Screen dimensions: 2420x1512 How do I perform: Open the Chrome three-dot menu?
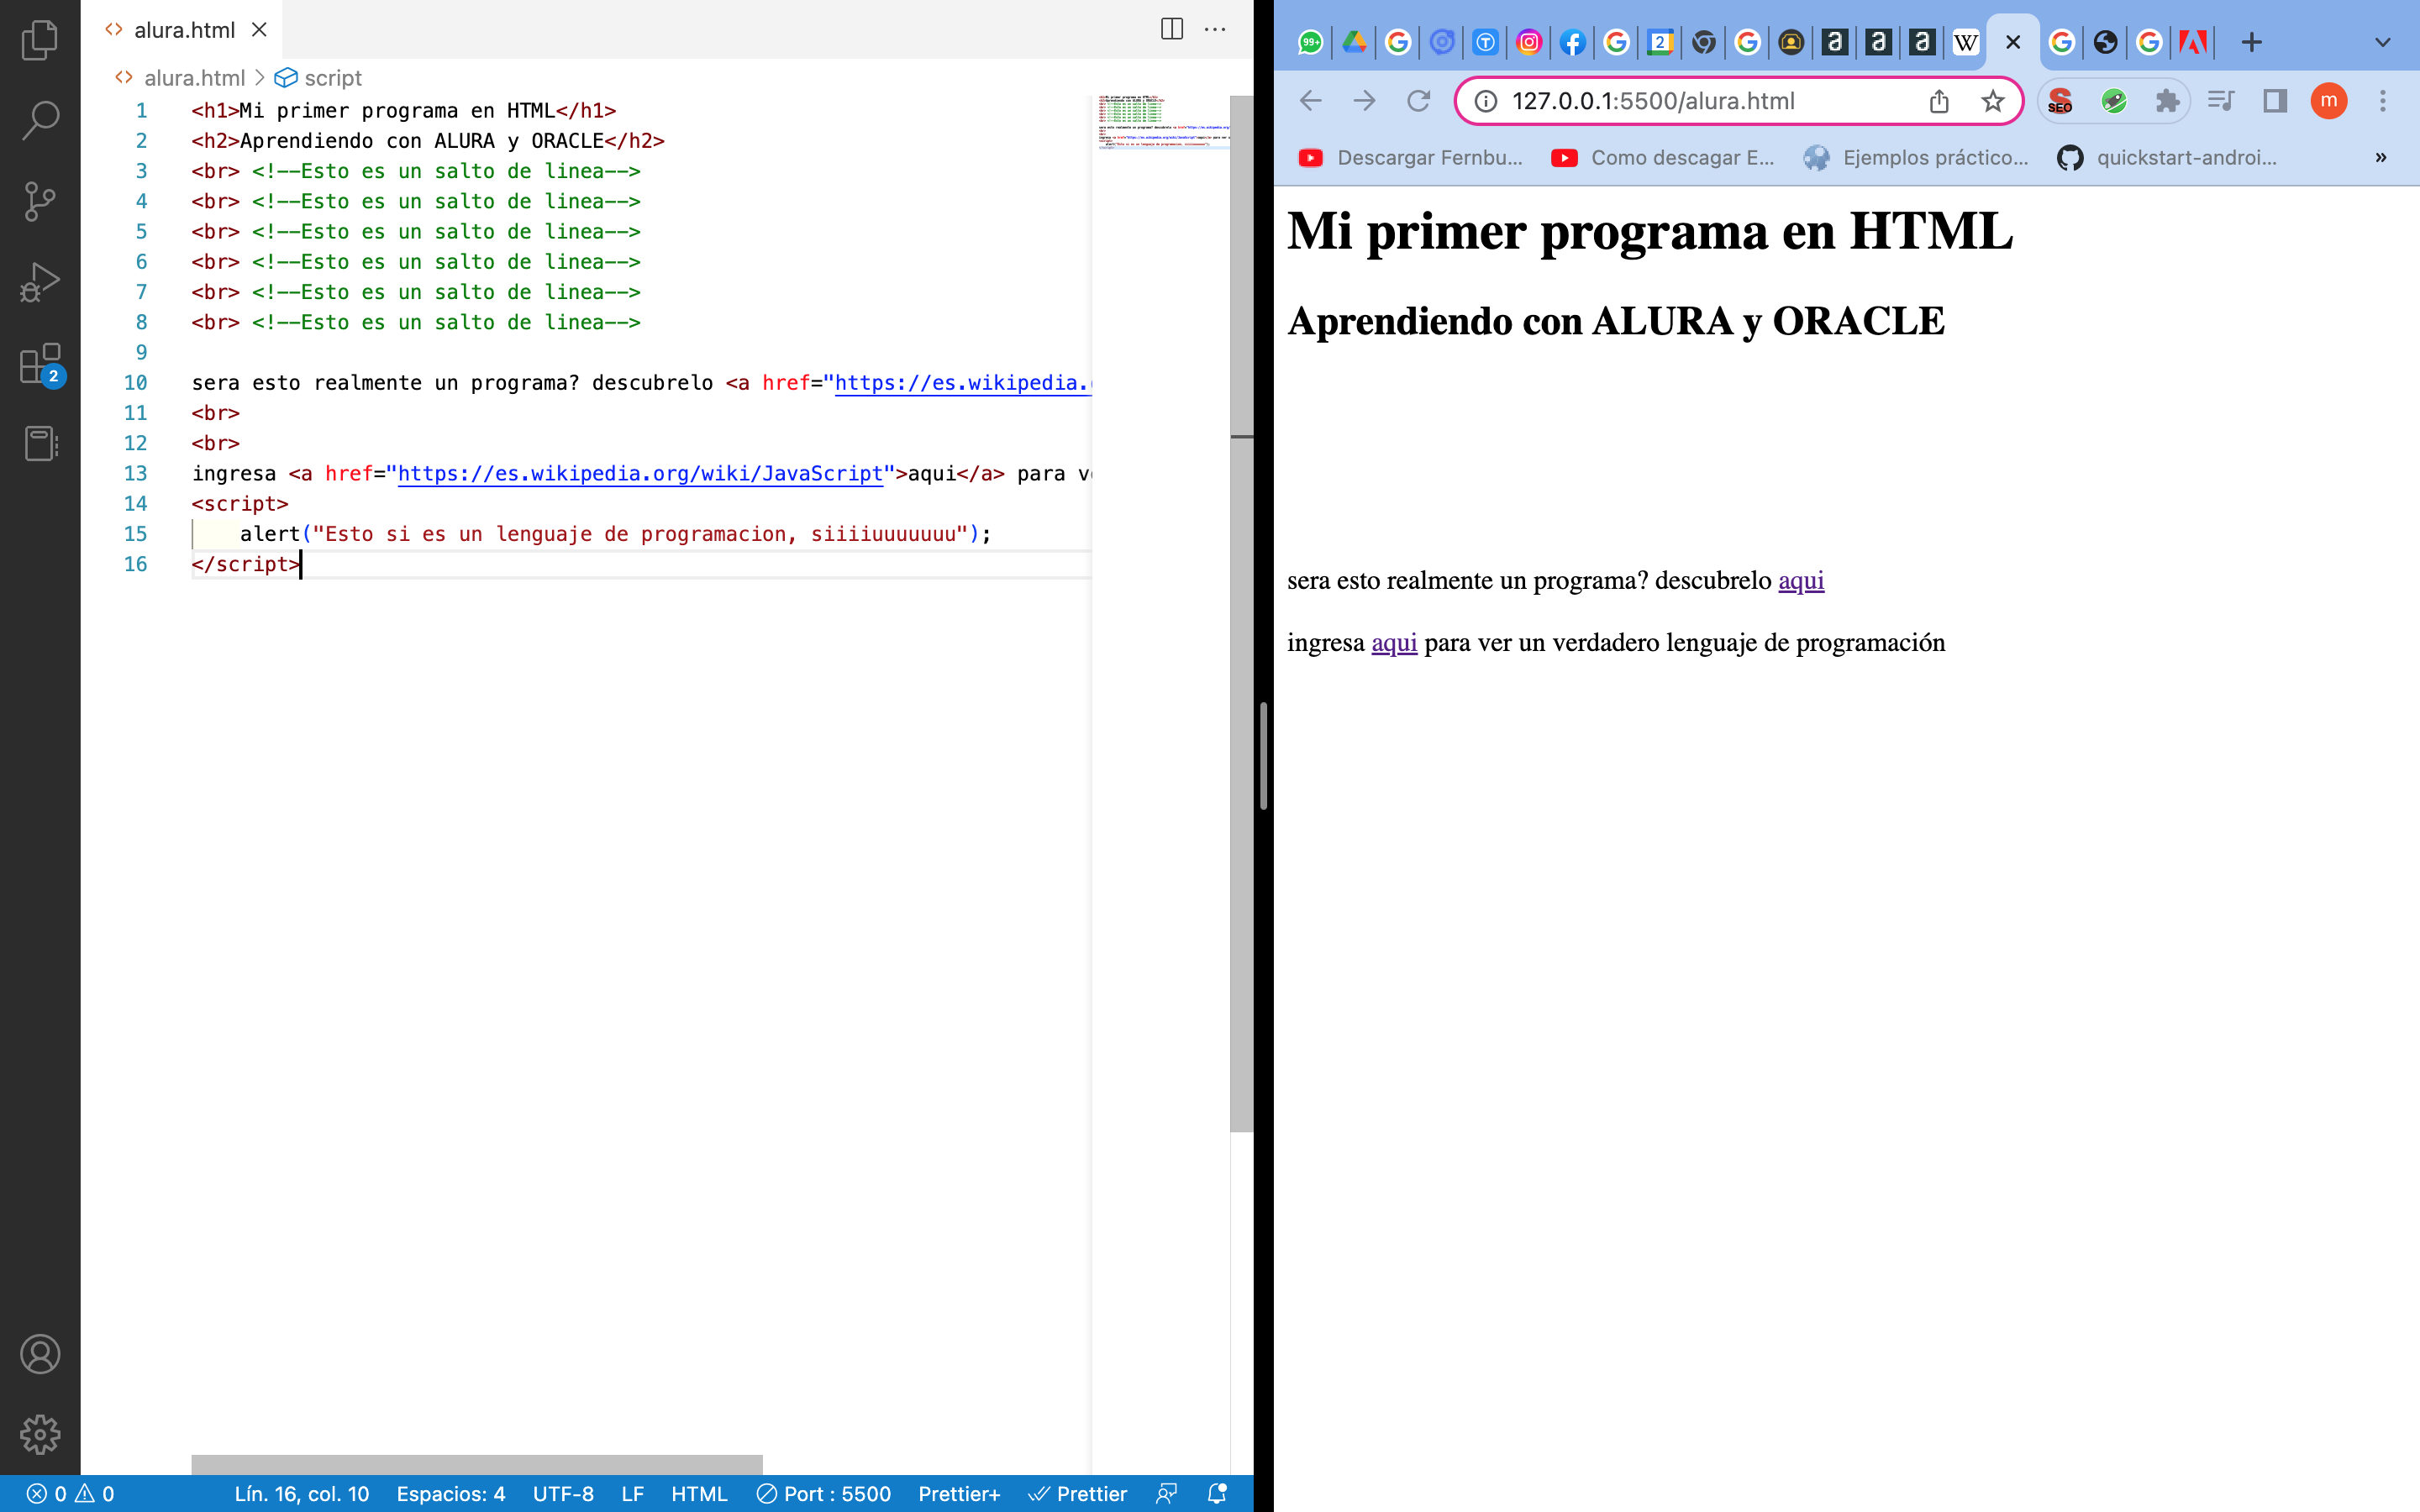2382,101
